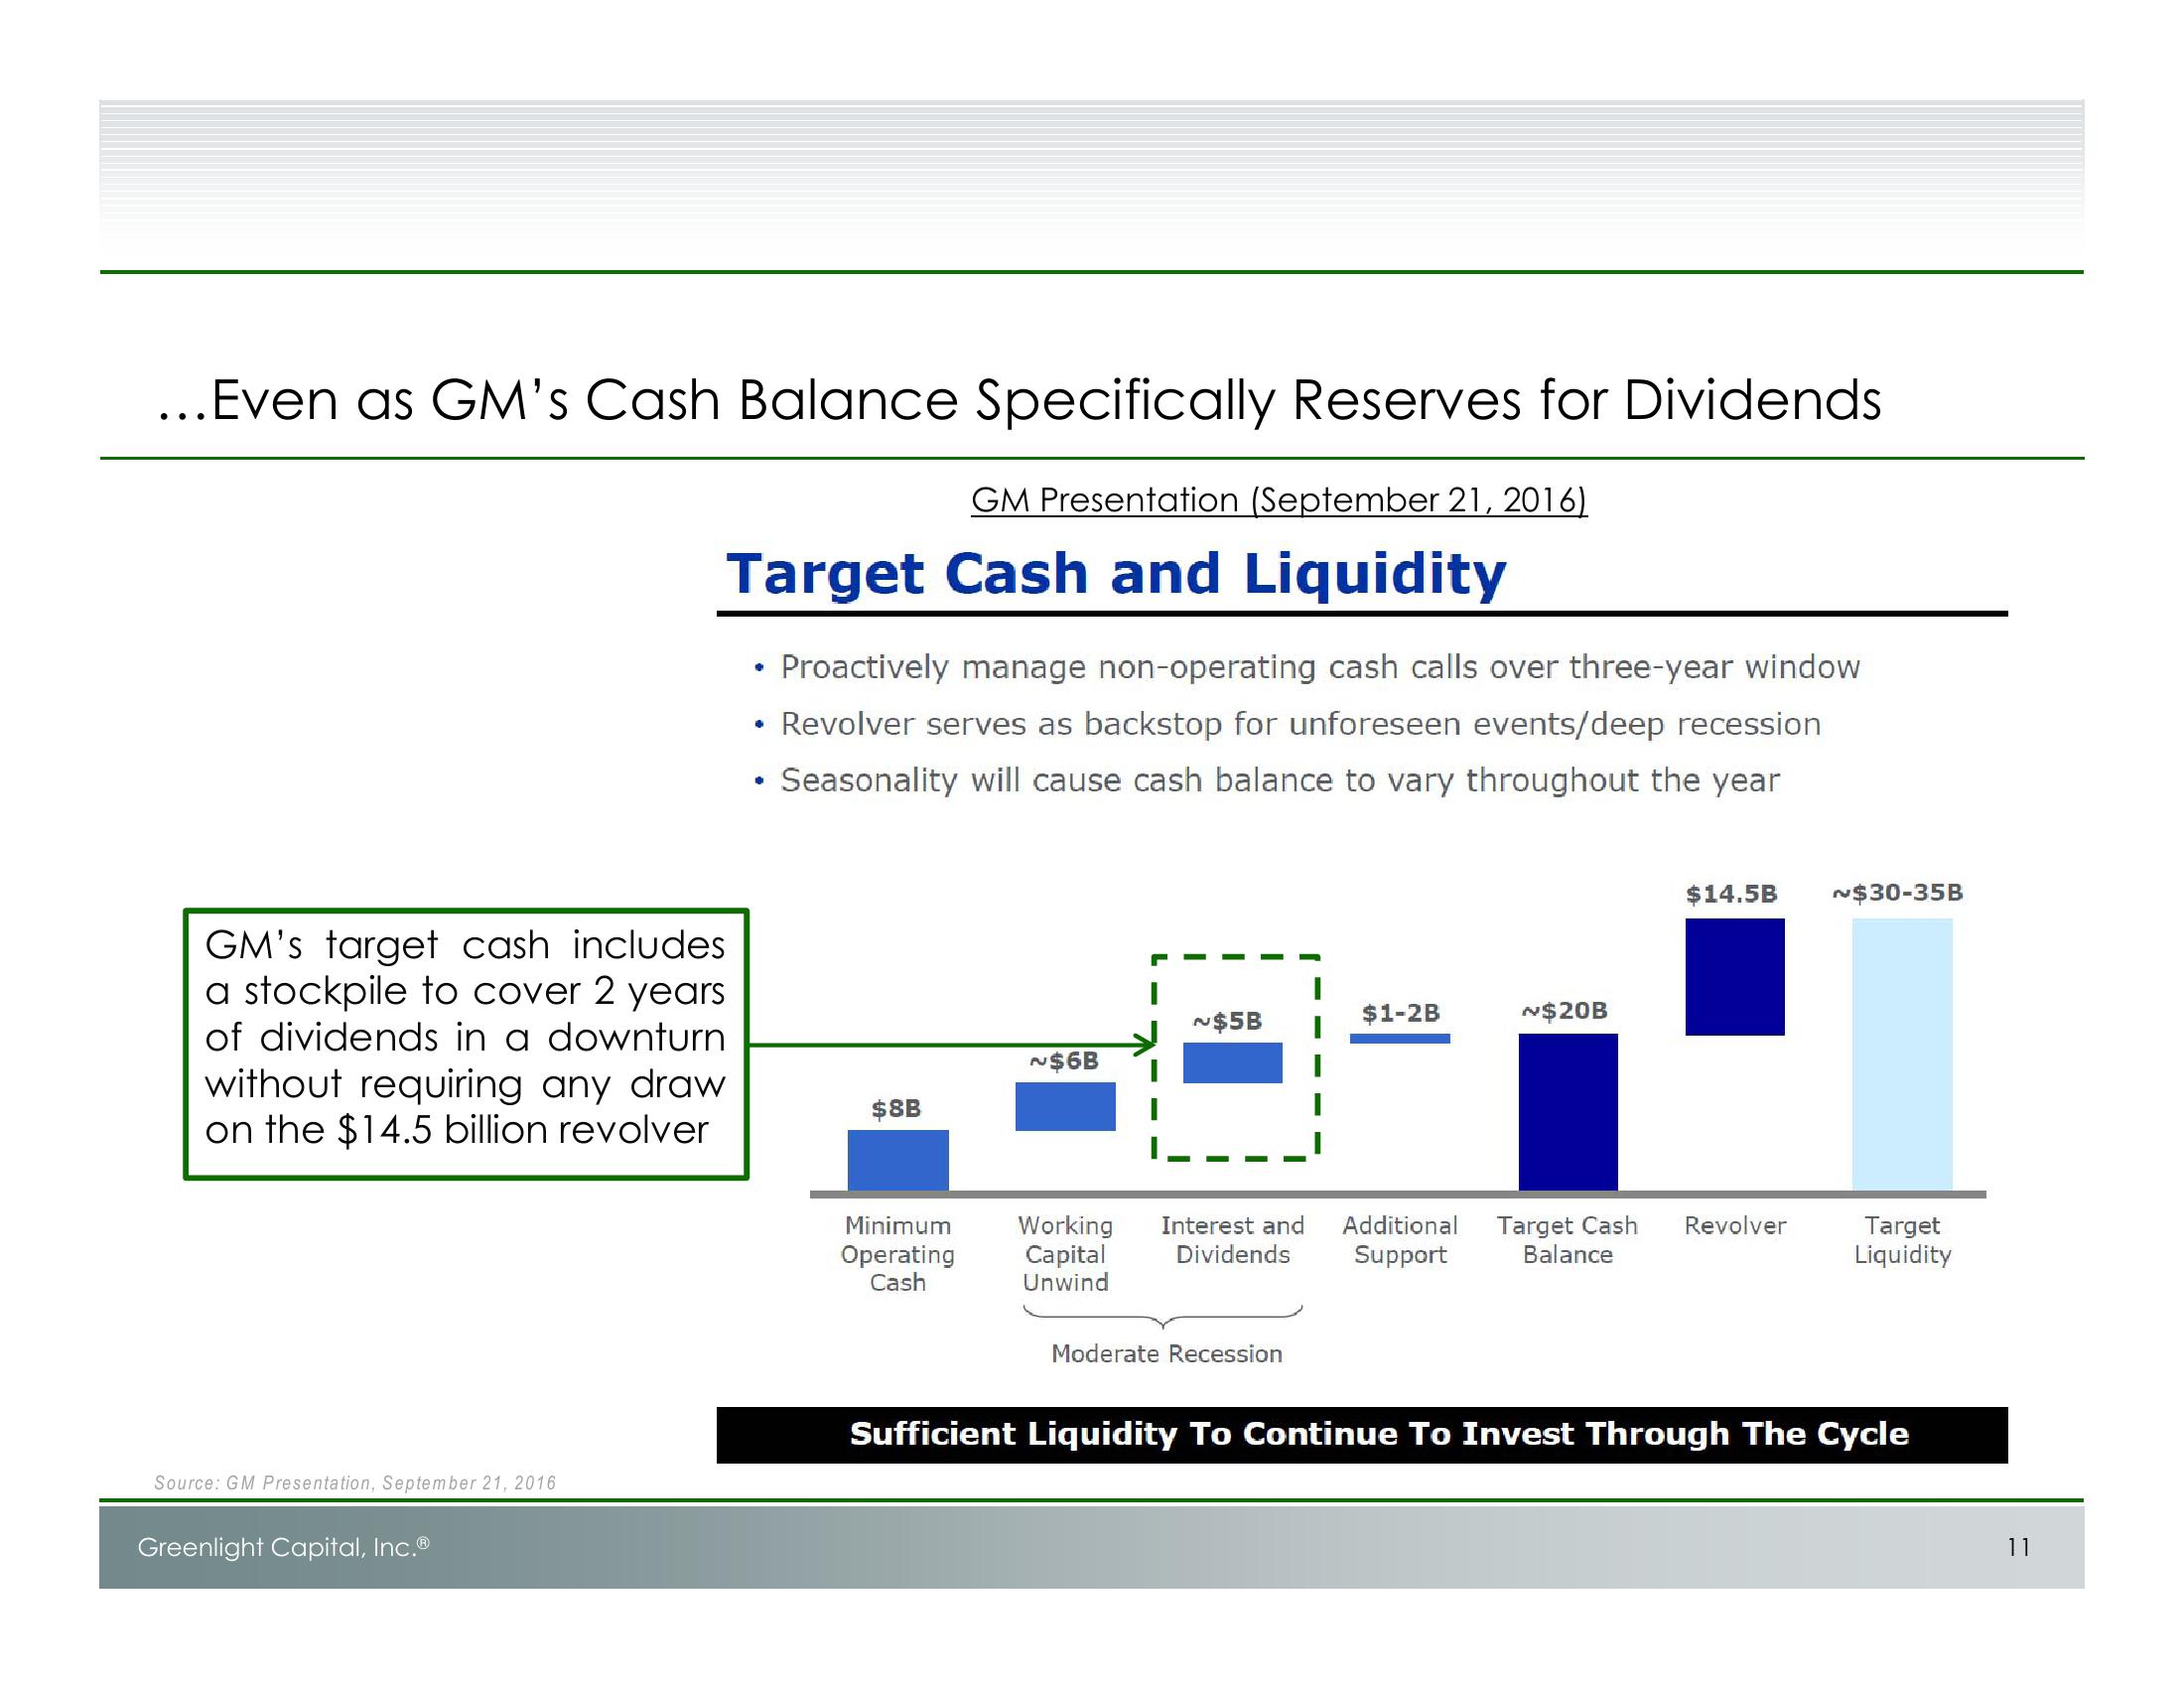Click the callout text about GM's target cash stockpile

pos(465,1038)
